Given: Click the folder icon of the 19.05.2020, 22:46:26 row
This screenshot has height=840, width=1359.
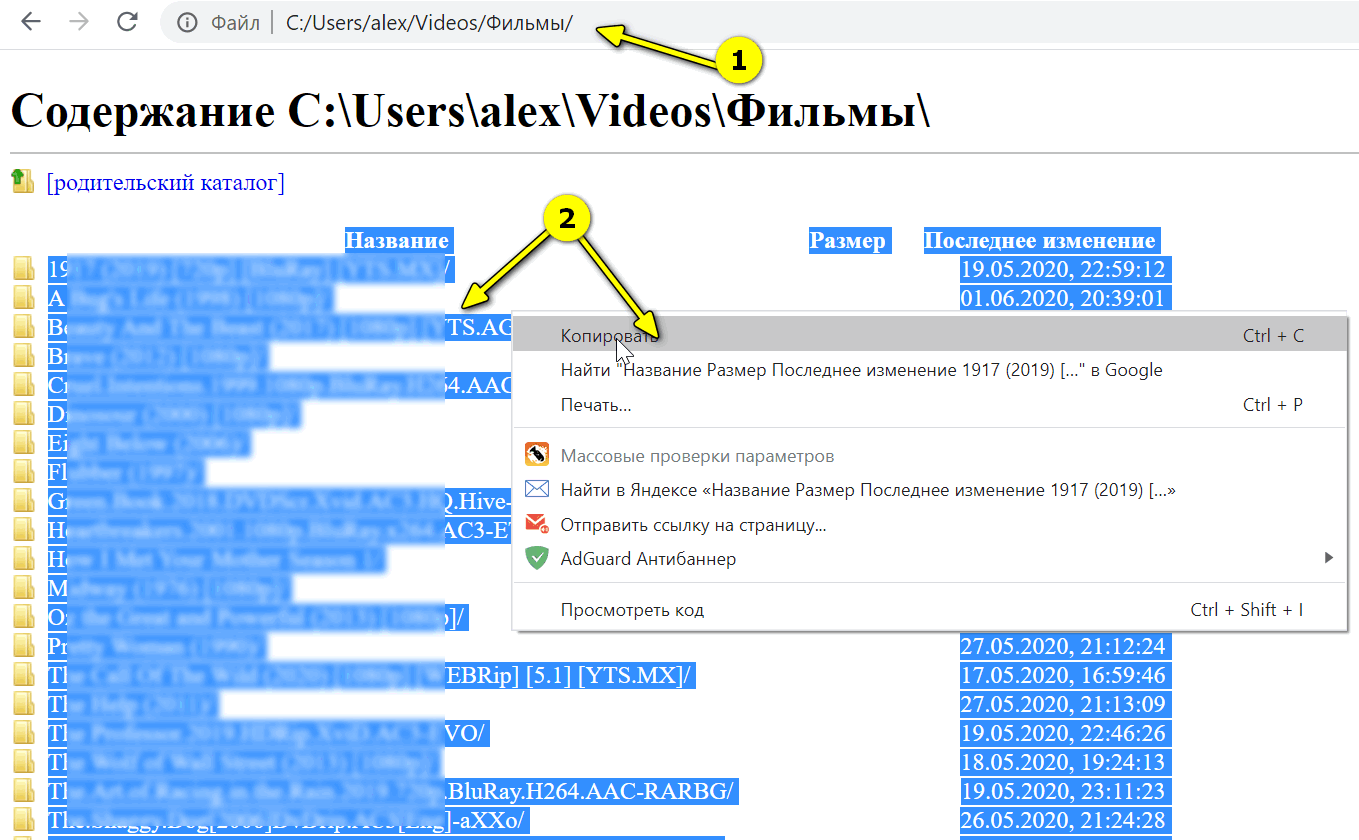Looking at the screenshot, I should 23,734.
